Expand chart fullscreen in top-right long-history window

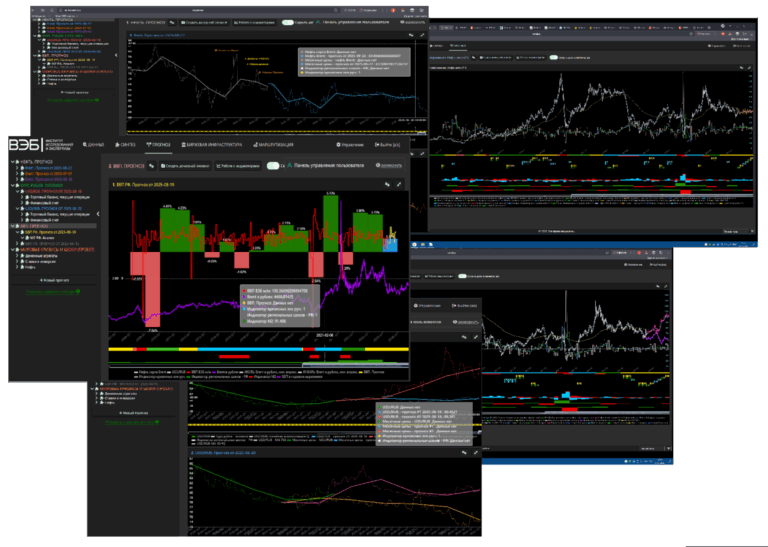point(749,68)
